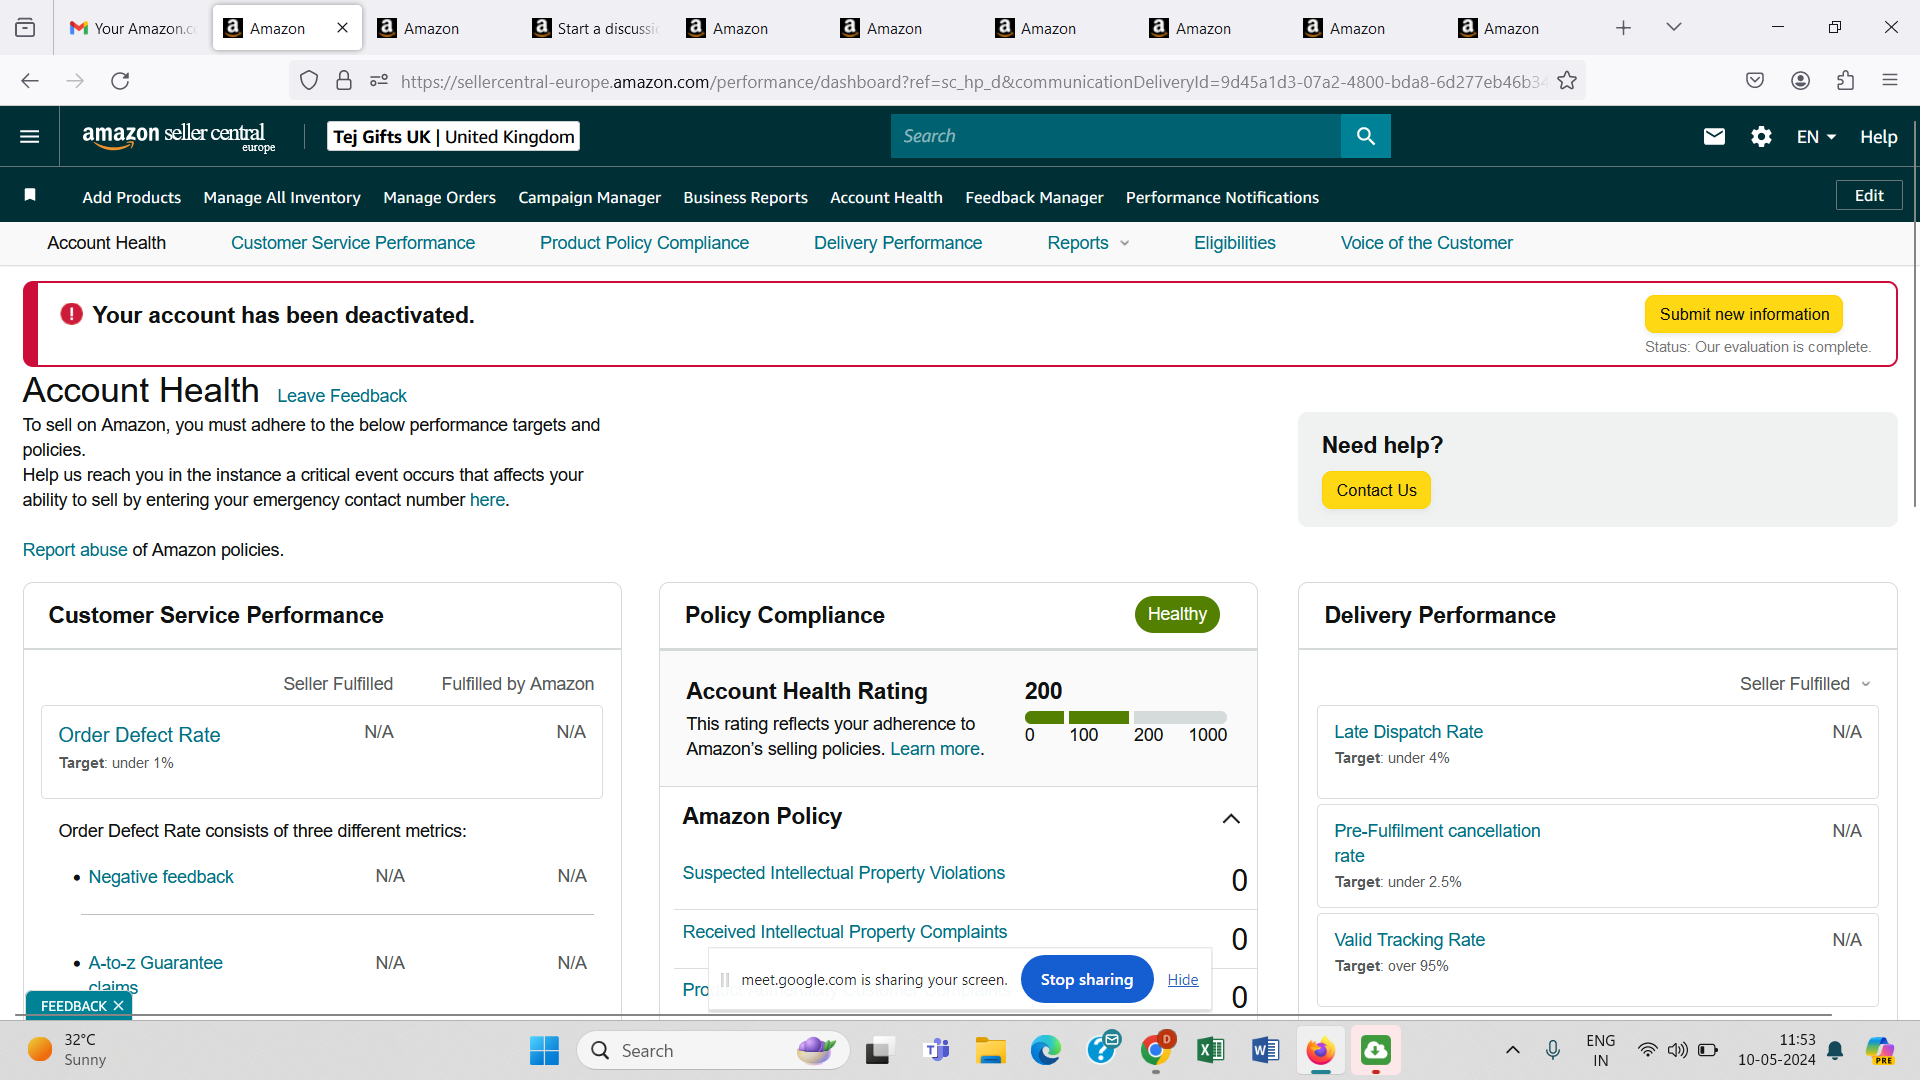Viewport: 1920px width, 1080px height.
Task: Hide the screen sharing notification
Action: pyautogui.click(x=1183, y=980)
